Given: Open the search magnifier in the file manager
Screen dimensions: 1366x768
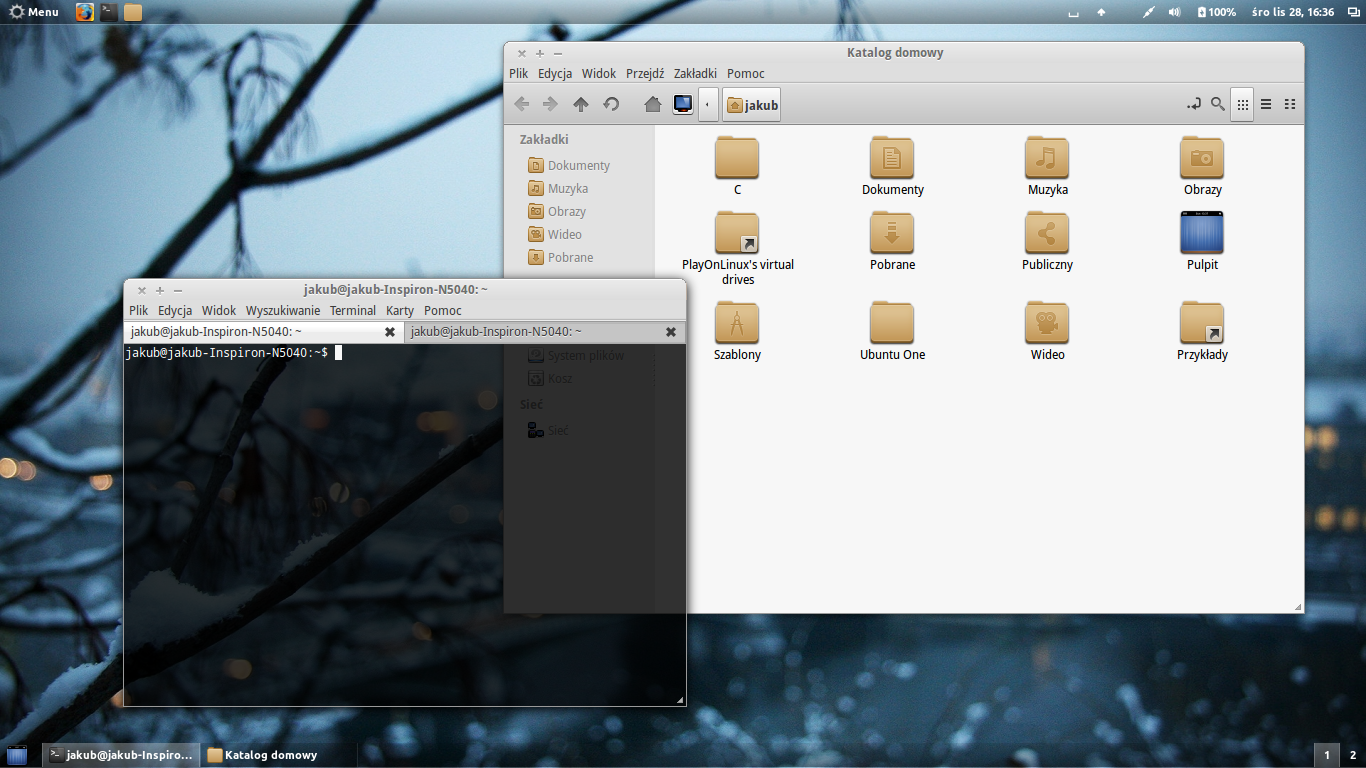Looking at the screenshot, I should (x=1217, y=104).
